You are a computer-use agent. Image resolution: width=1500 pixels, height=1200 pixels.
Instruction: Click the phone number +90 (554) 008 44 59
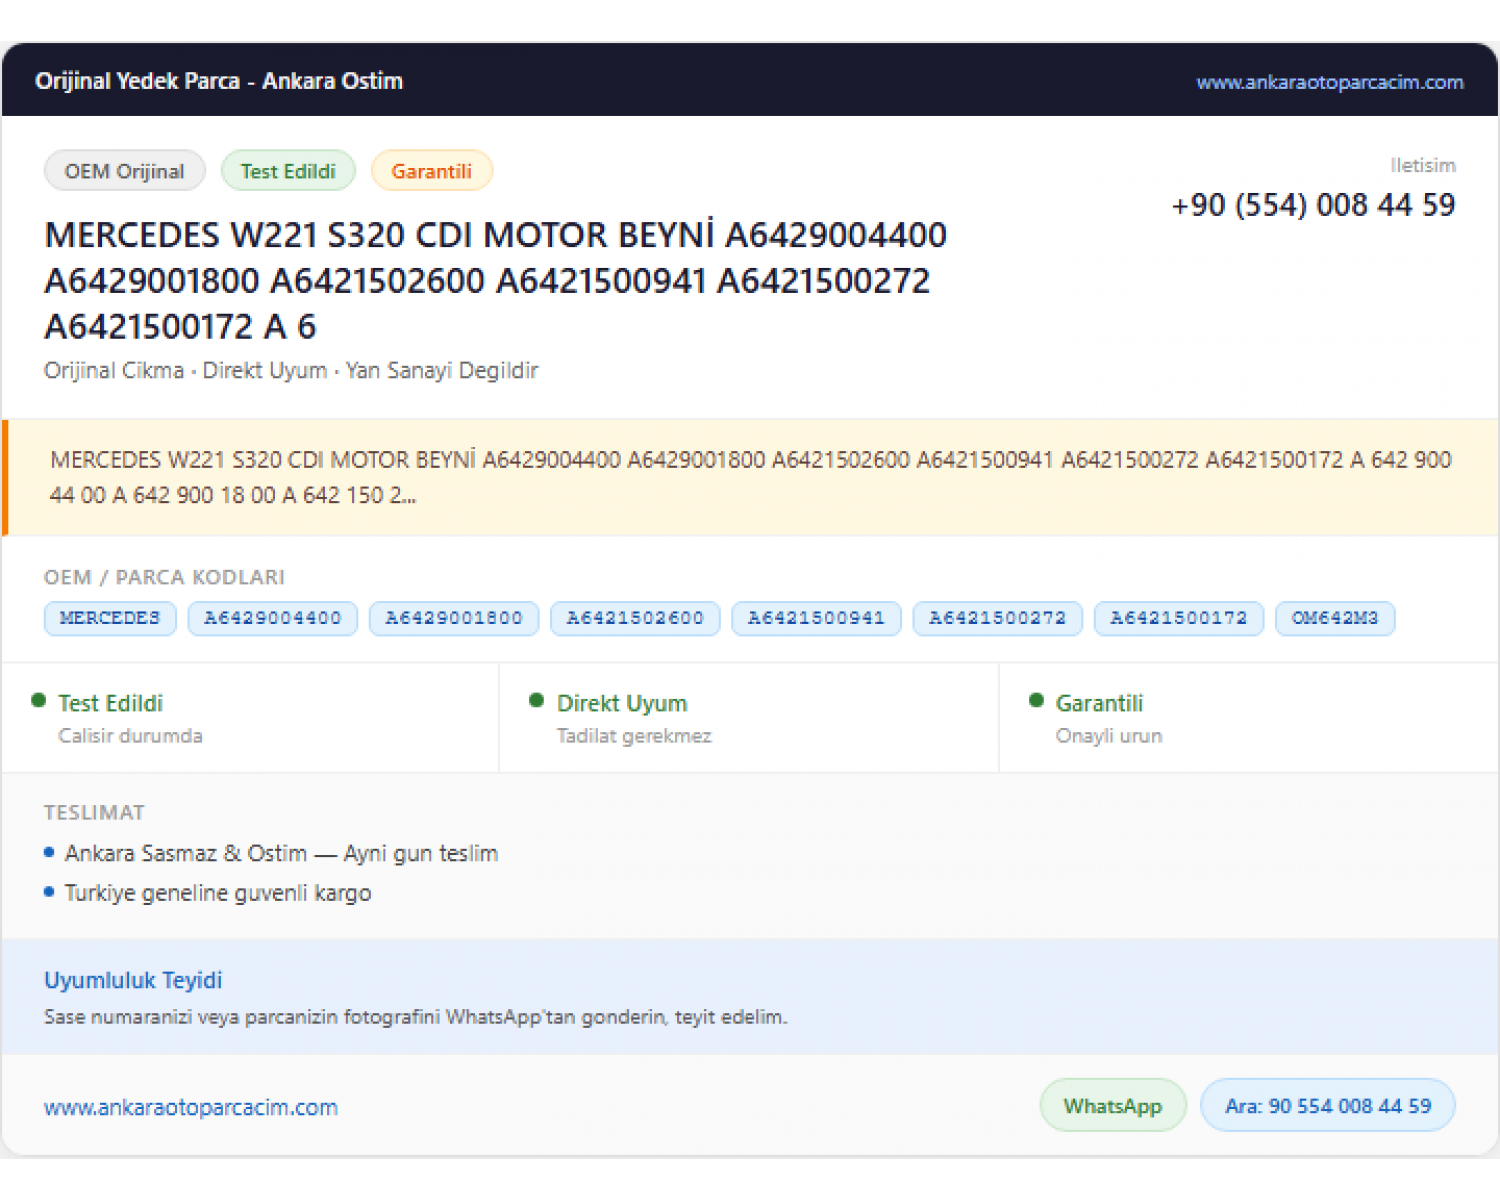click(1313, 205)
